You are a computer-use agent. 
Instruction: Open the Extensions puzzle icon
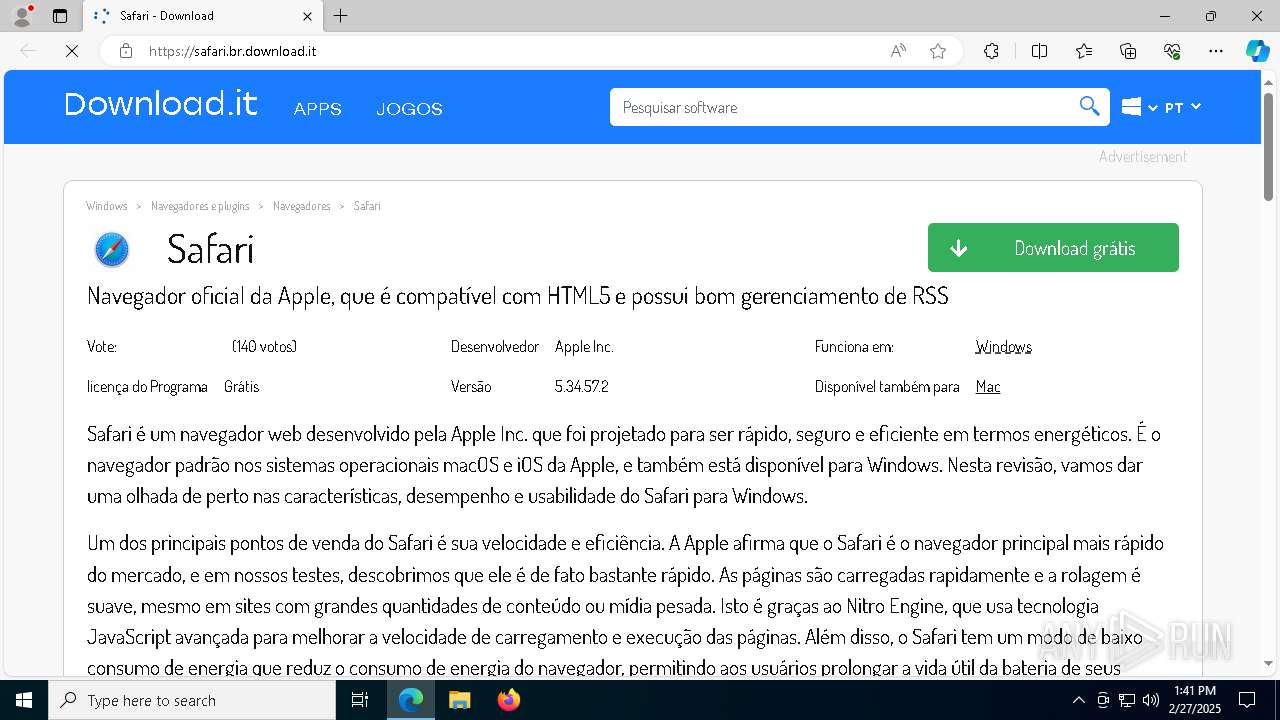point(991,51)
